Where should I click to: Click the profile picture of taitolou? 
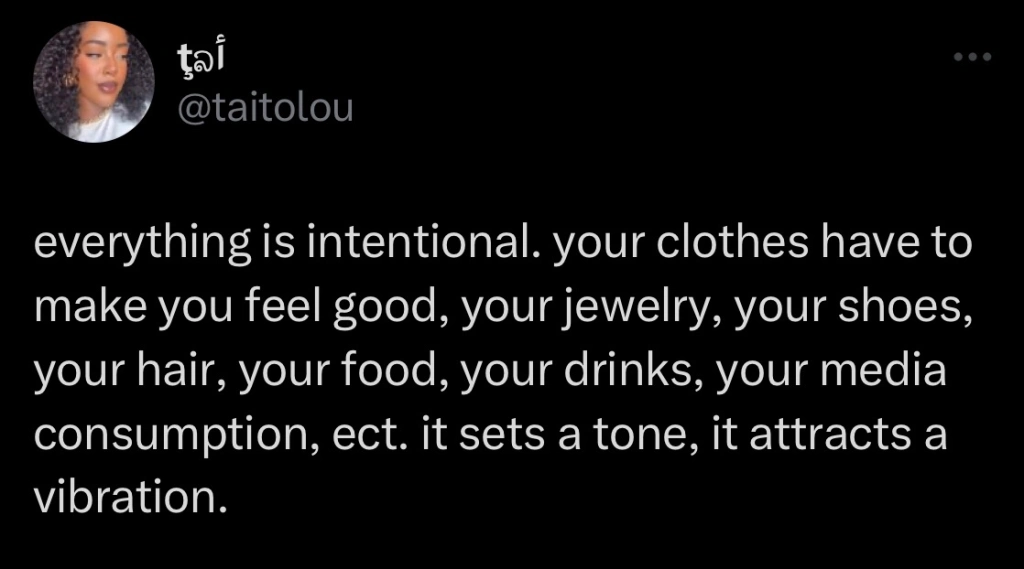(x=93, y=82)
